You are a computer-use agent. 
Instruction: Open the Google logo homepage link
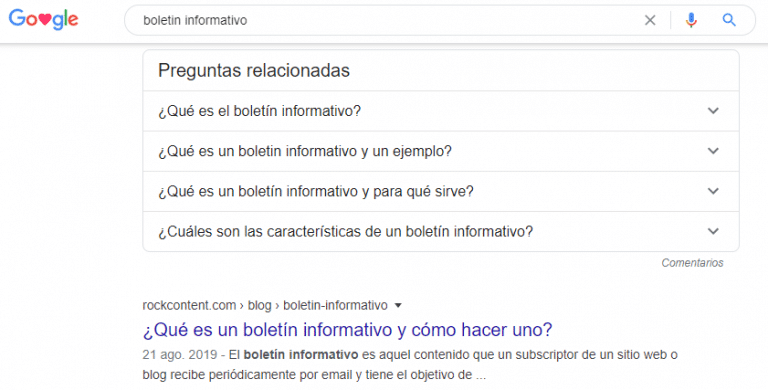pos(44,20)
